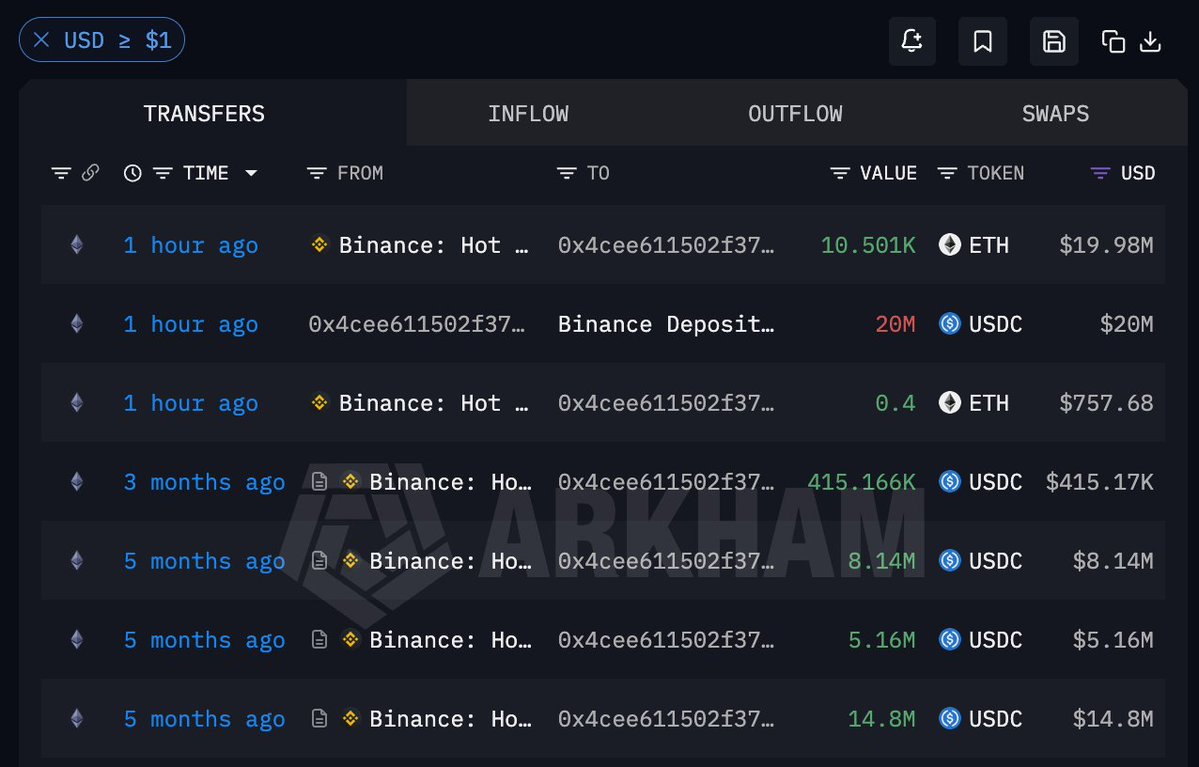1199x767 pixels.
Task: Click Ethereum chain icon in $19.98M row
Action: (76, 245)
